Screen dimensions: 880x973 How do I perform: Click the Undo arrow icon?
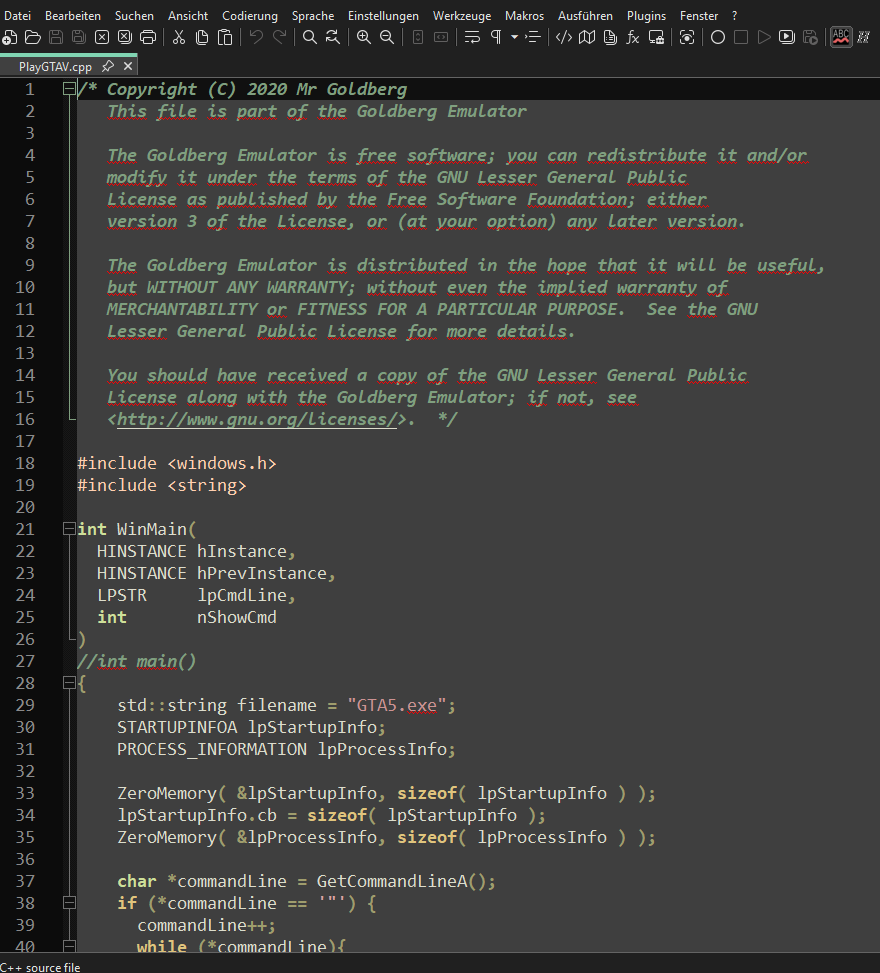256,38
